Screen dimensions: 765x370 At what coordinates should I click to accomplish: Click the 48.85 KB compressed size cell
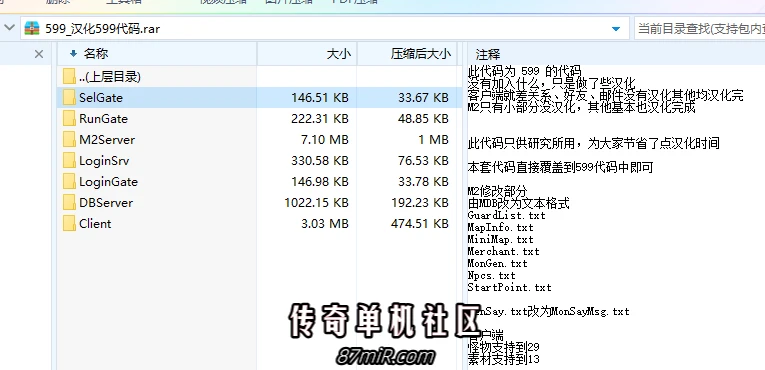[x=423, y=119]
